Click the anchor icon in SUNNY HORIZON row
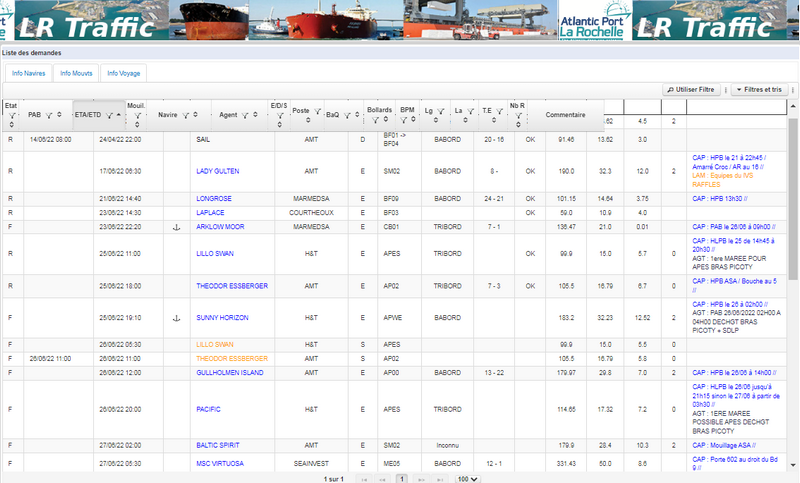Viewport: 800px width, 483px height. tap(175, 318)
